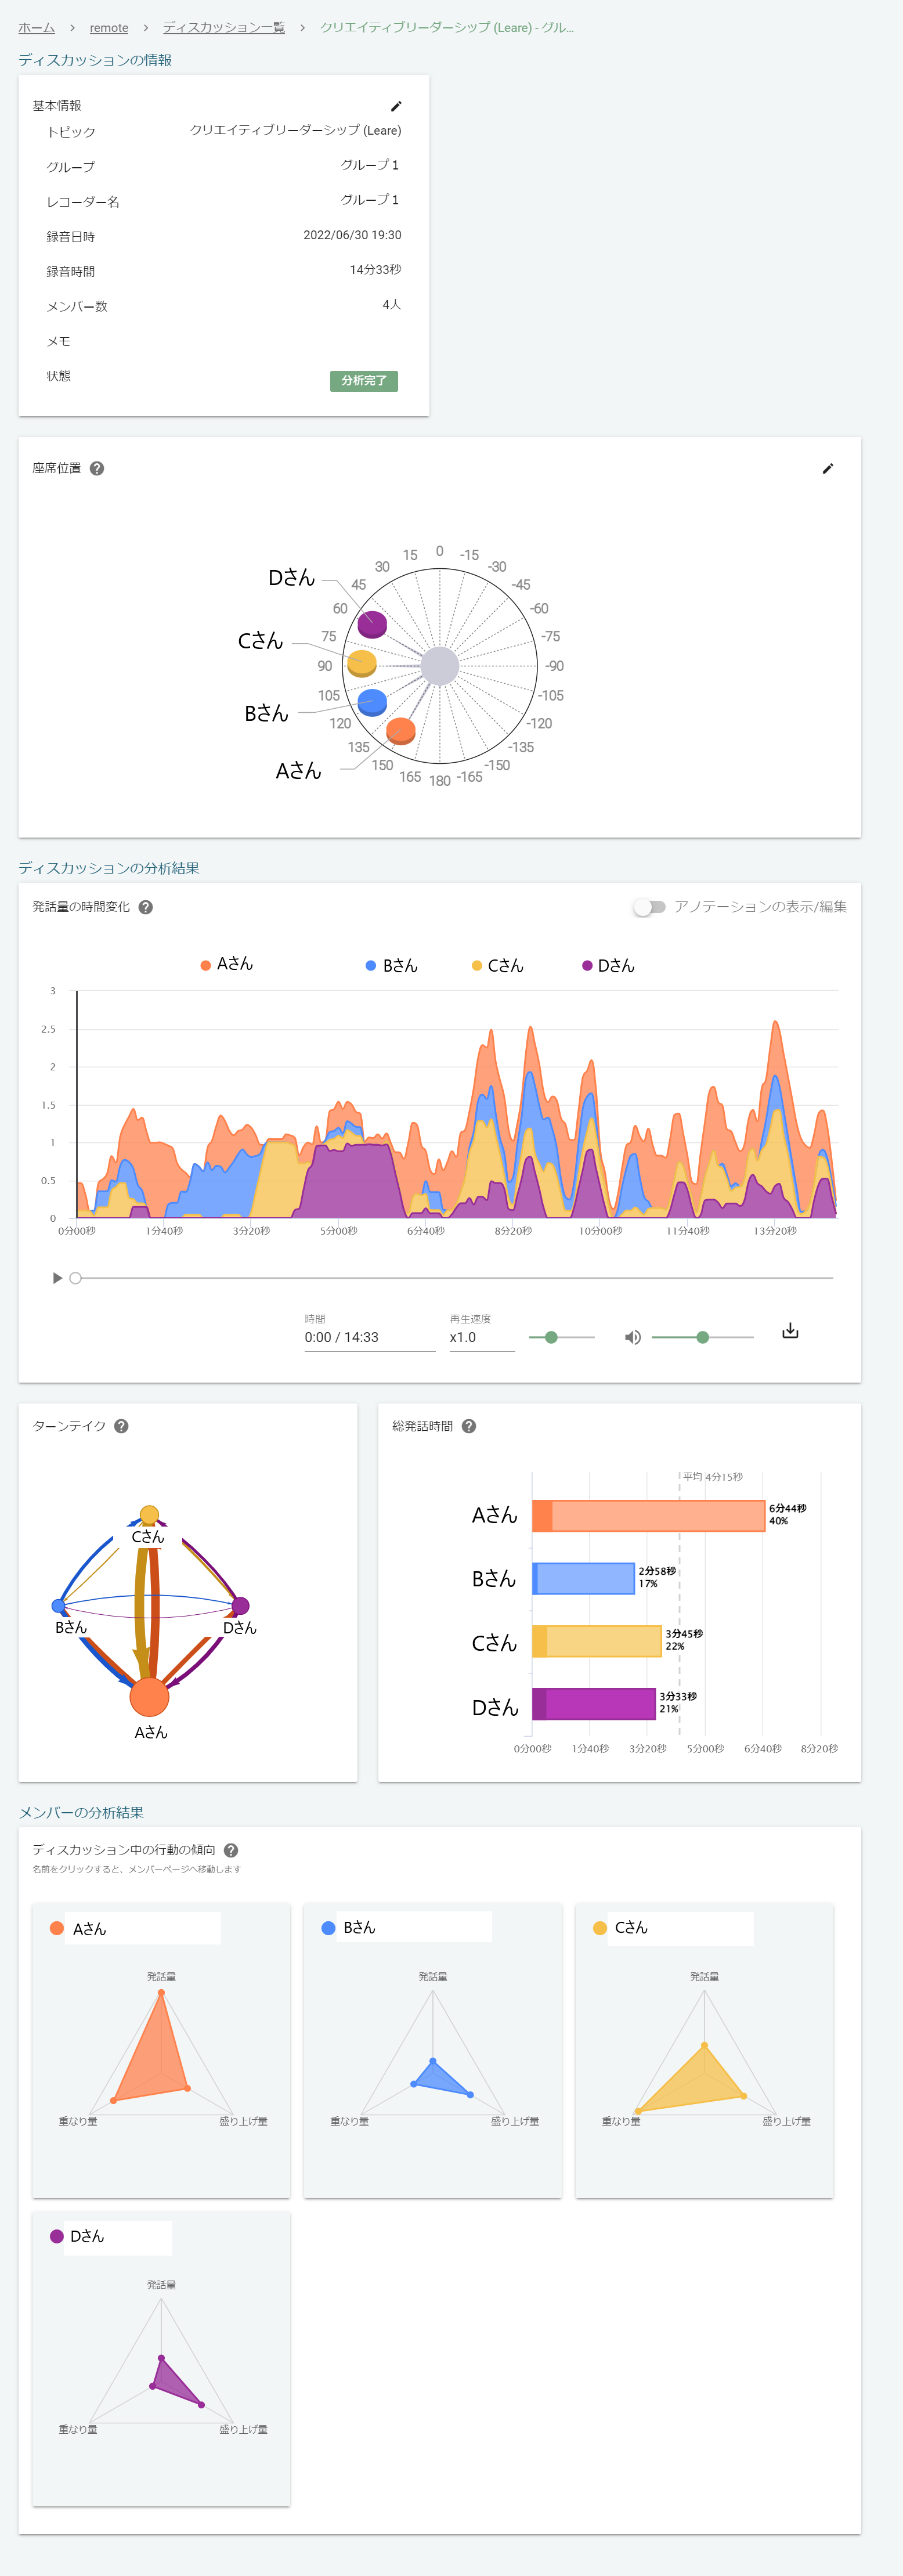Edit basic info with pencil icon

click(x=396, y=106)
